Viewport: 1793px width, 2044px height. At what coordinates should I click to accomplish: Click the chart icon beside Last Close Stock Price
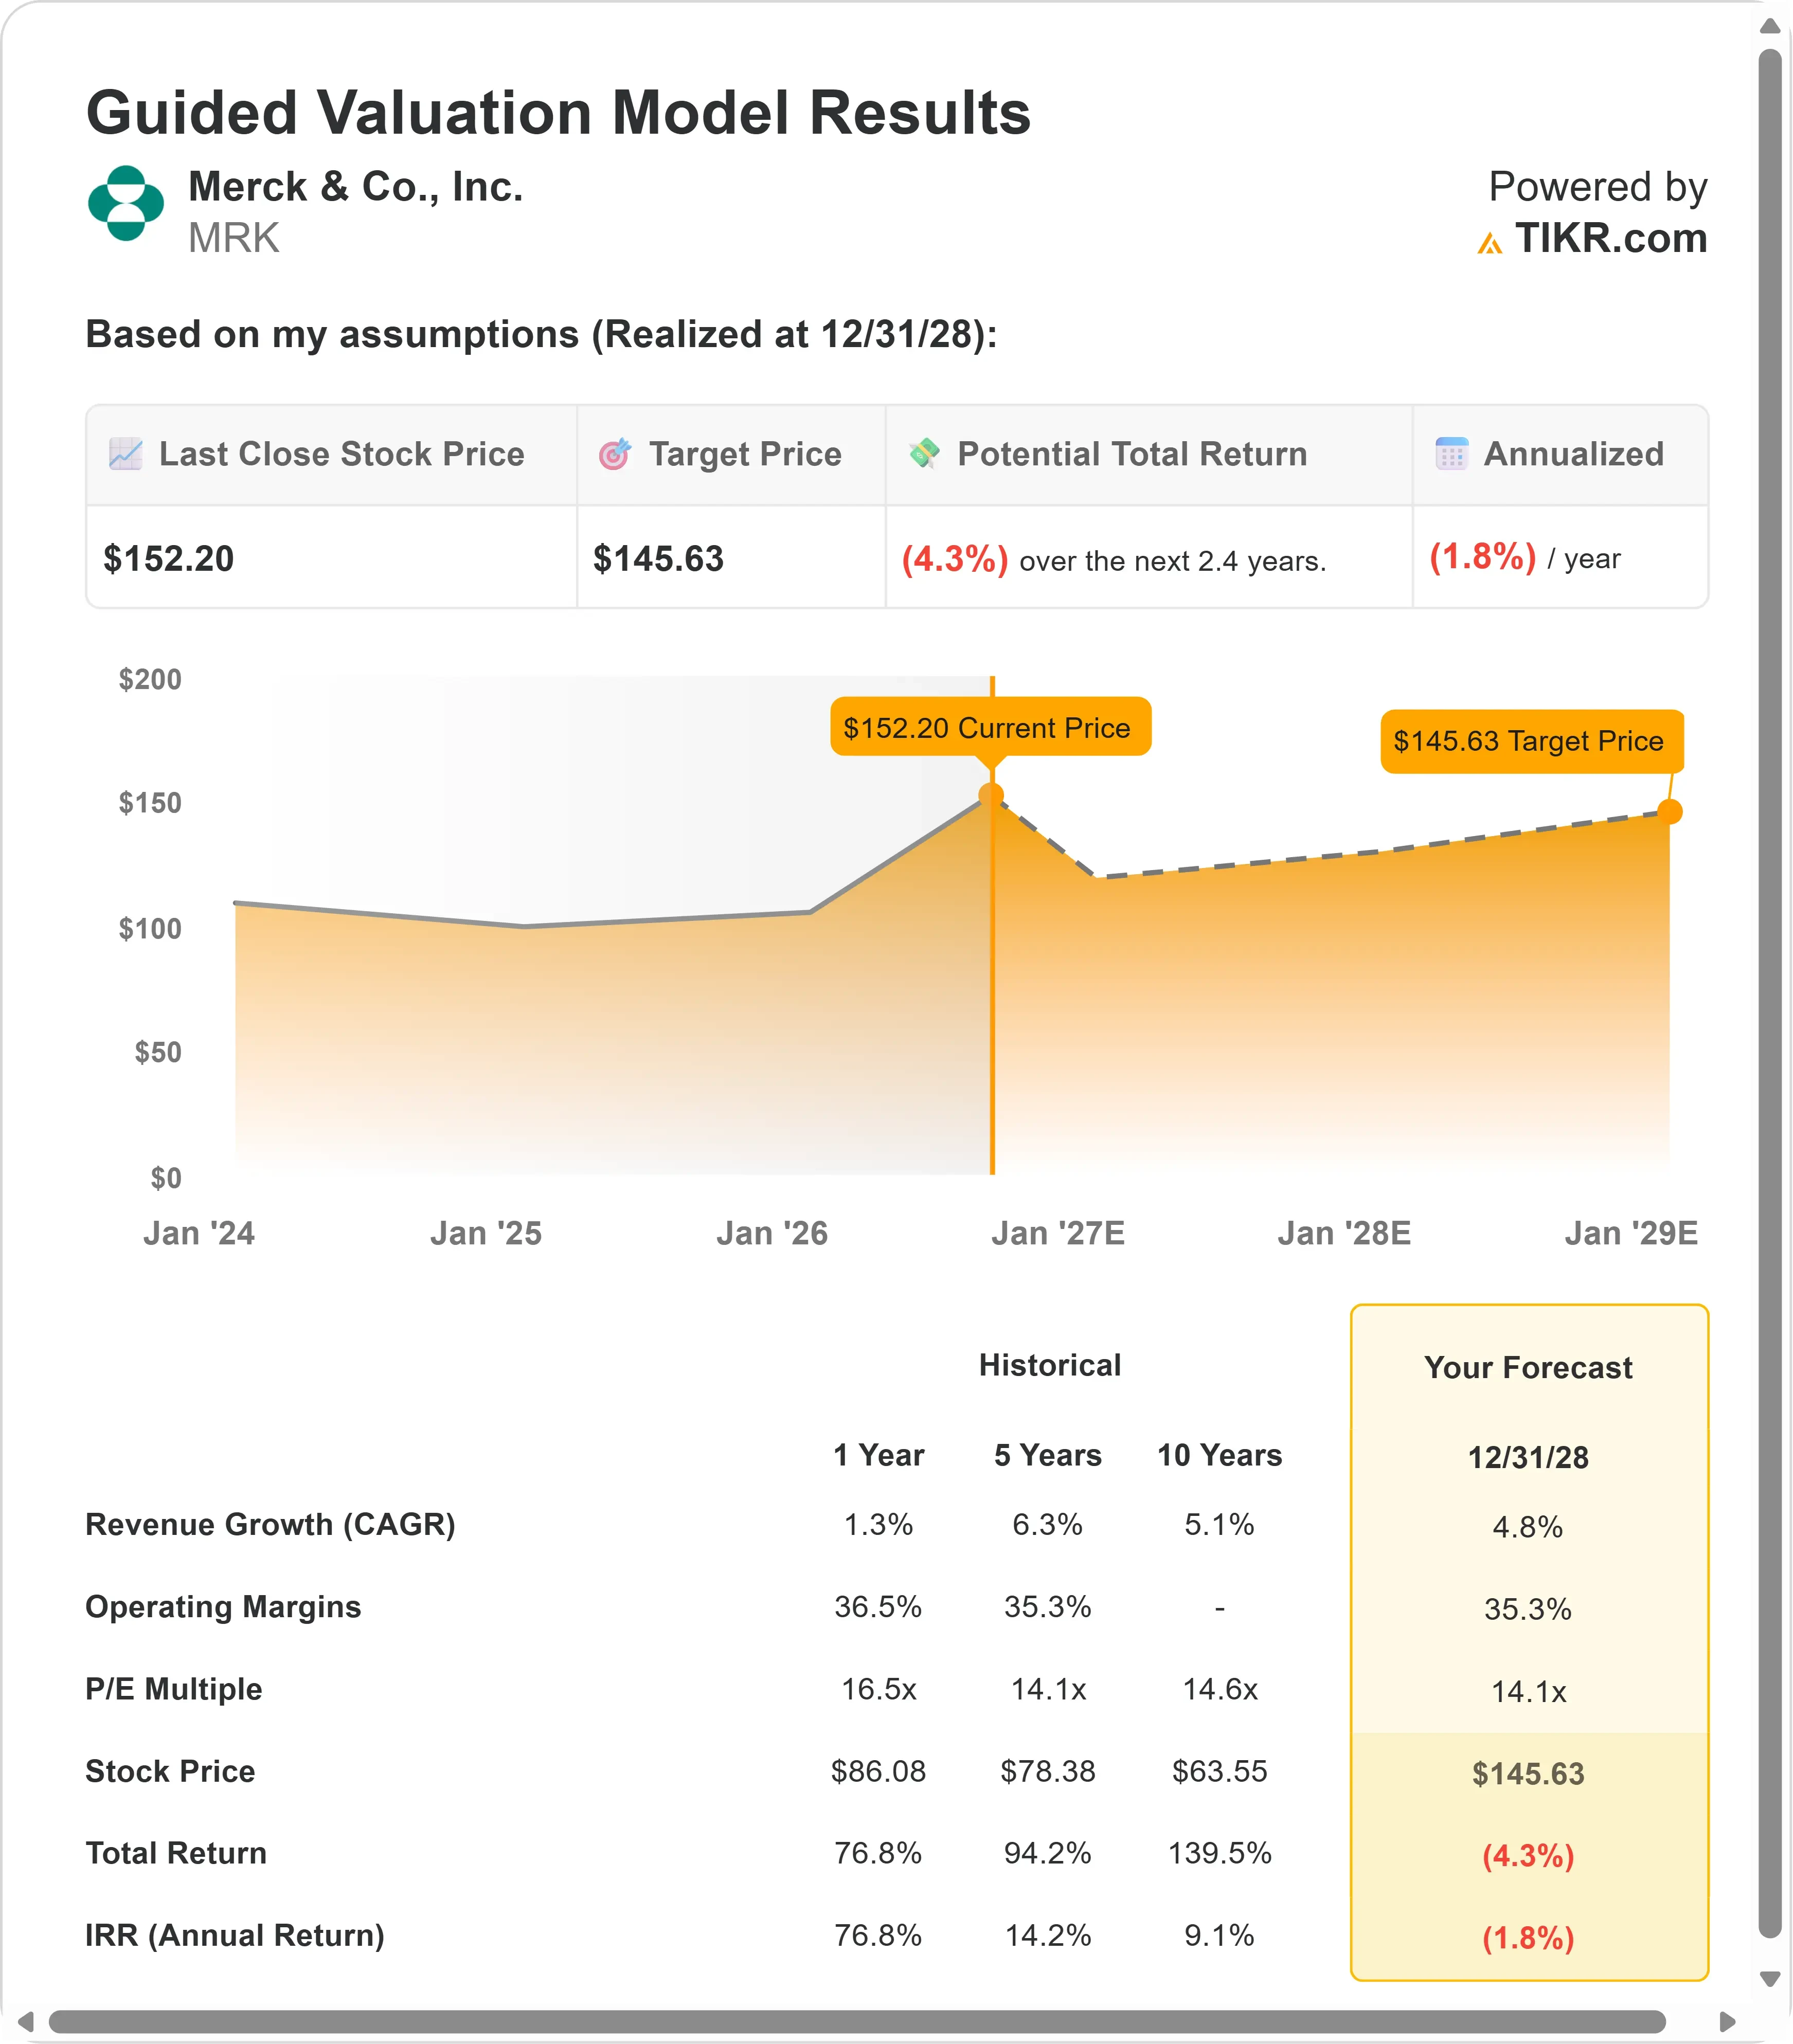[x=126, y=454]
